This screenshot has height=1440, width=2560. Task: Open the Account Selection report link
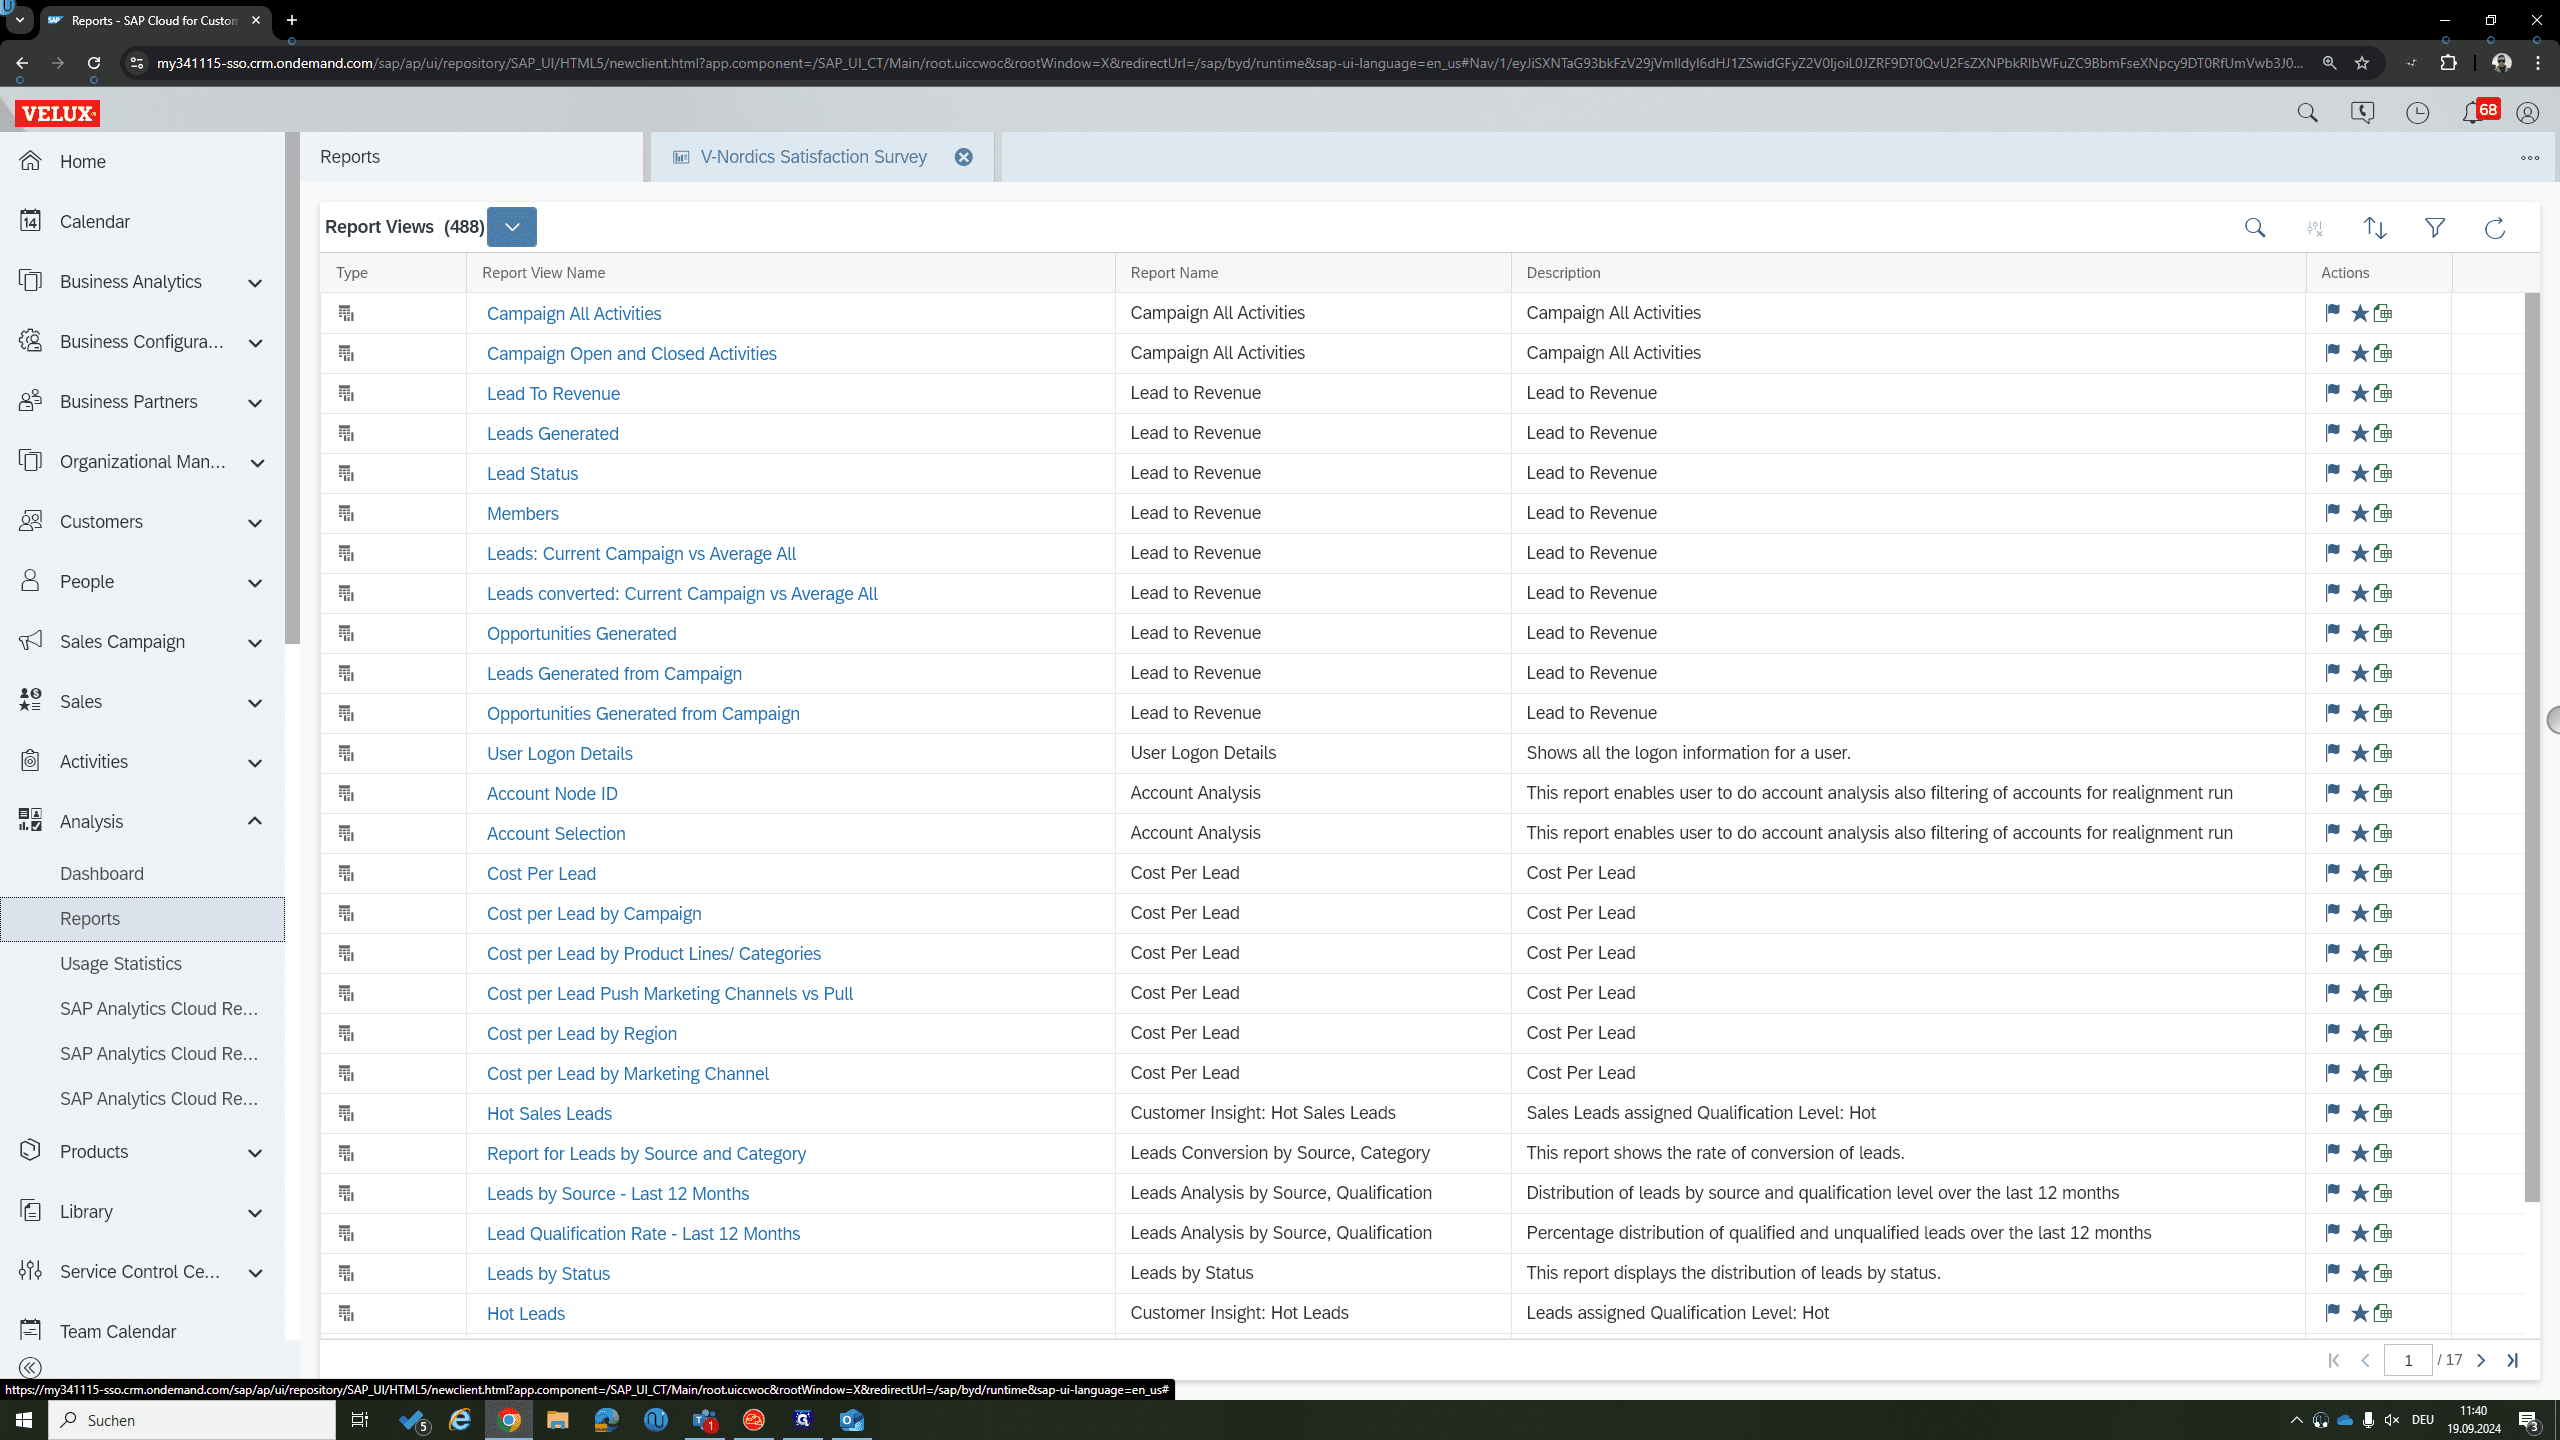[x=556, y=834]
